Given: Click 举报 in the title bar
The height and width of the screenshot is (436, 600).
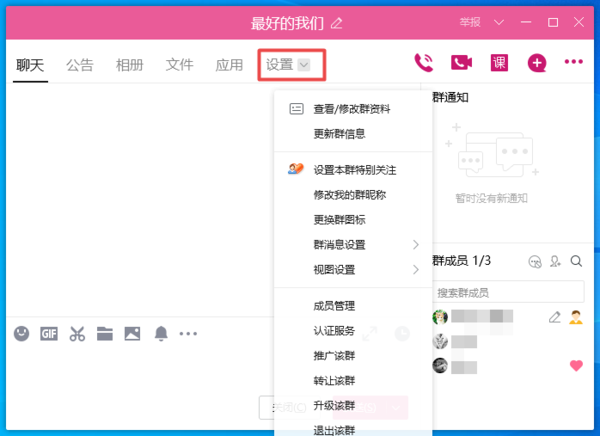Looking at the screenshot, I should click(x=469, y=21).
